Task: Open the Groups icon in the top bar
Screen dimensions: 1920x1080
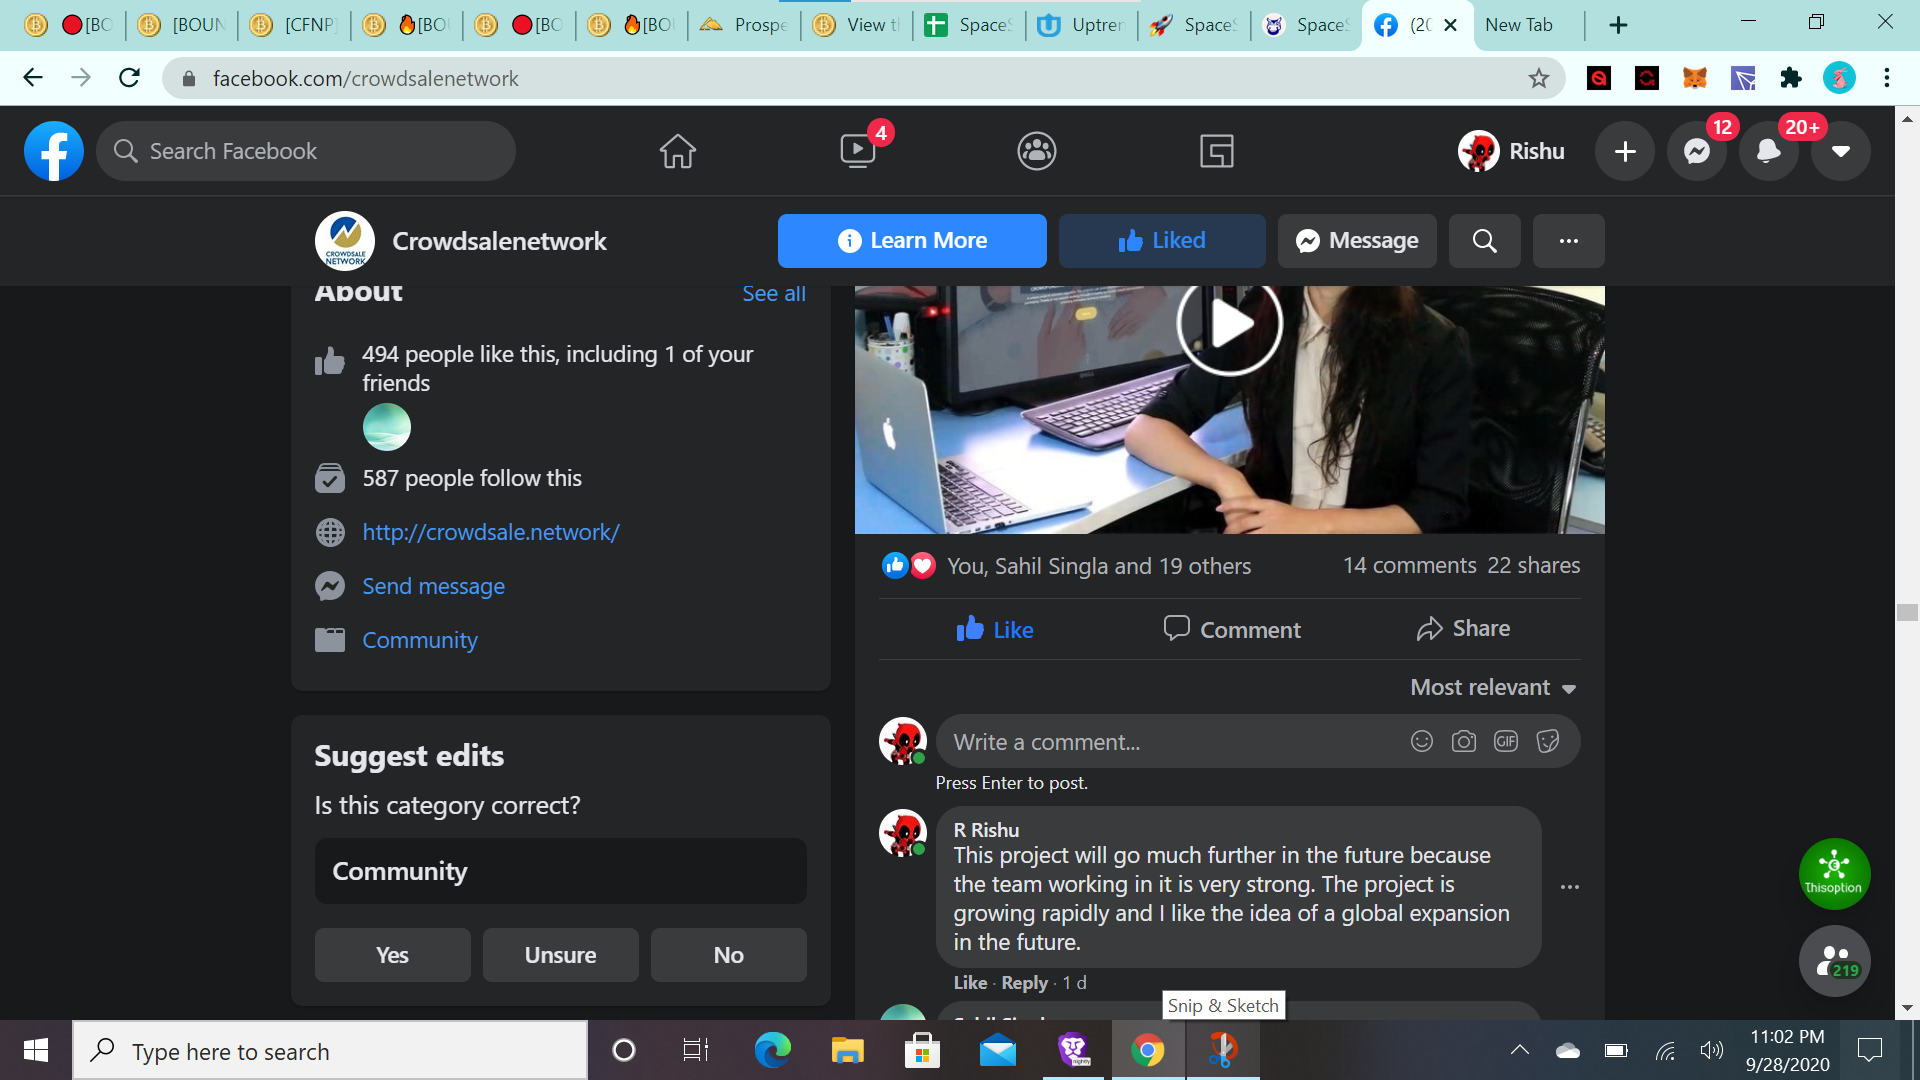Action: pos(1037,151)
